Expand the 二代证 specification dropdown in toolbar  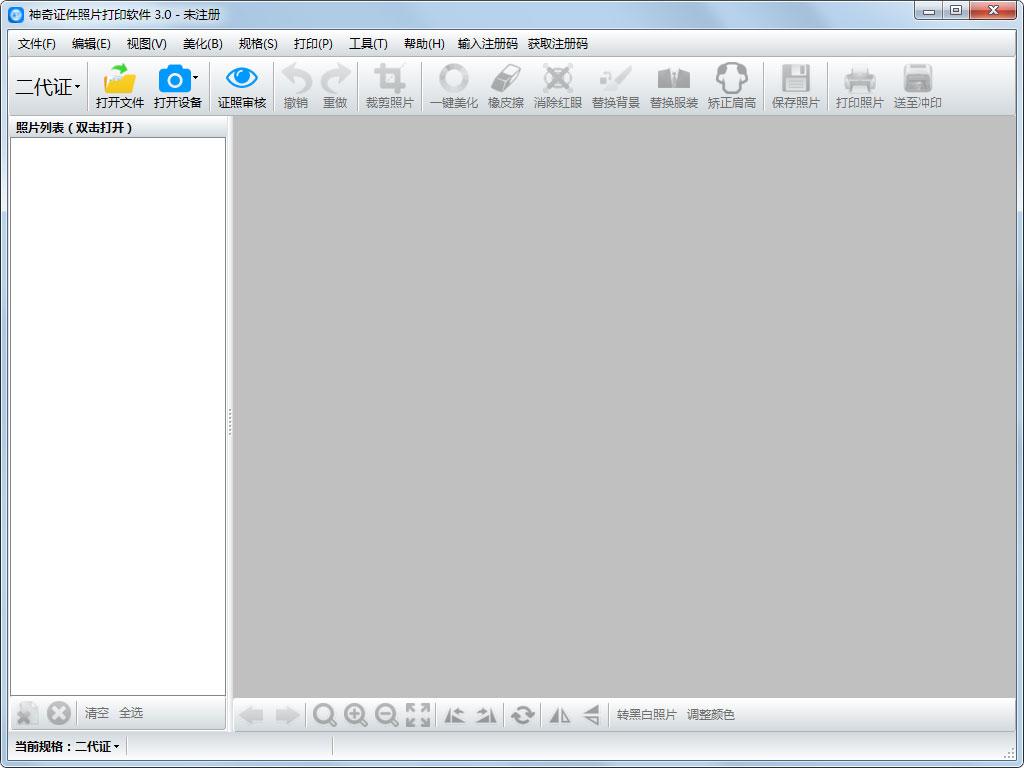click(48, 87)
